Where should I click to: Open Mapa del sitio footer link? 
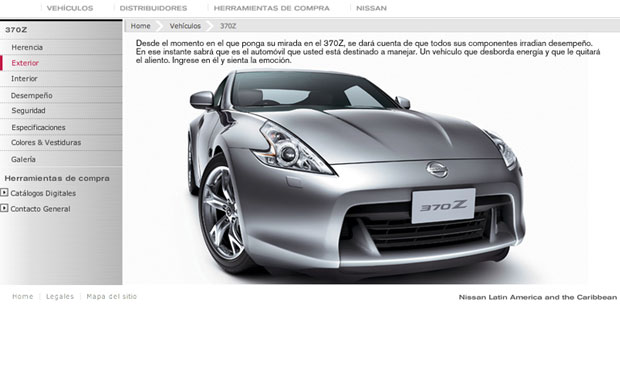[112, 296]
